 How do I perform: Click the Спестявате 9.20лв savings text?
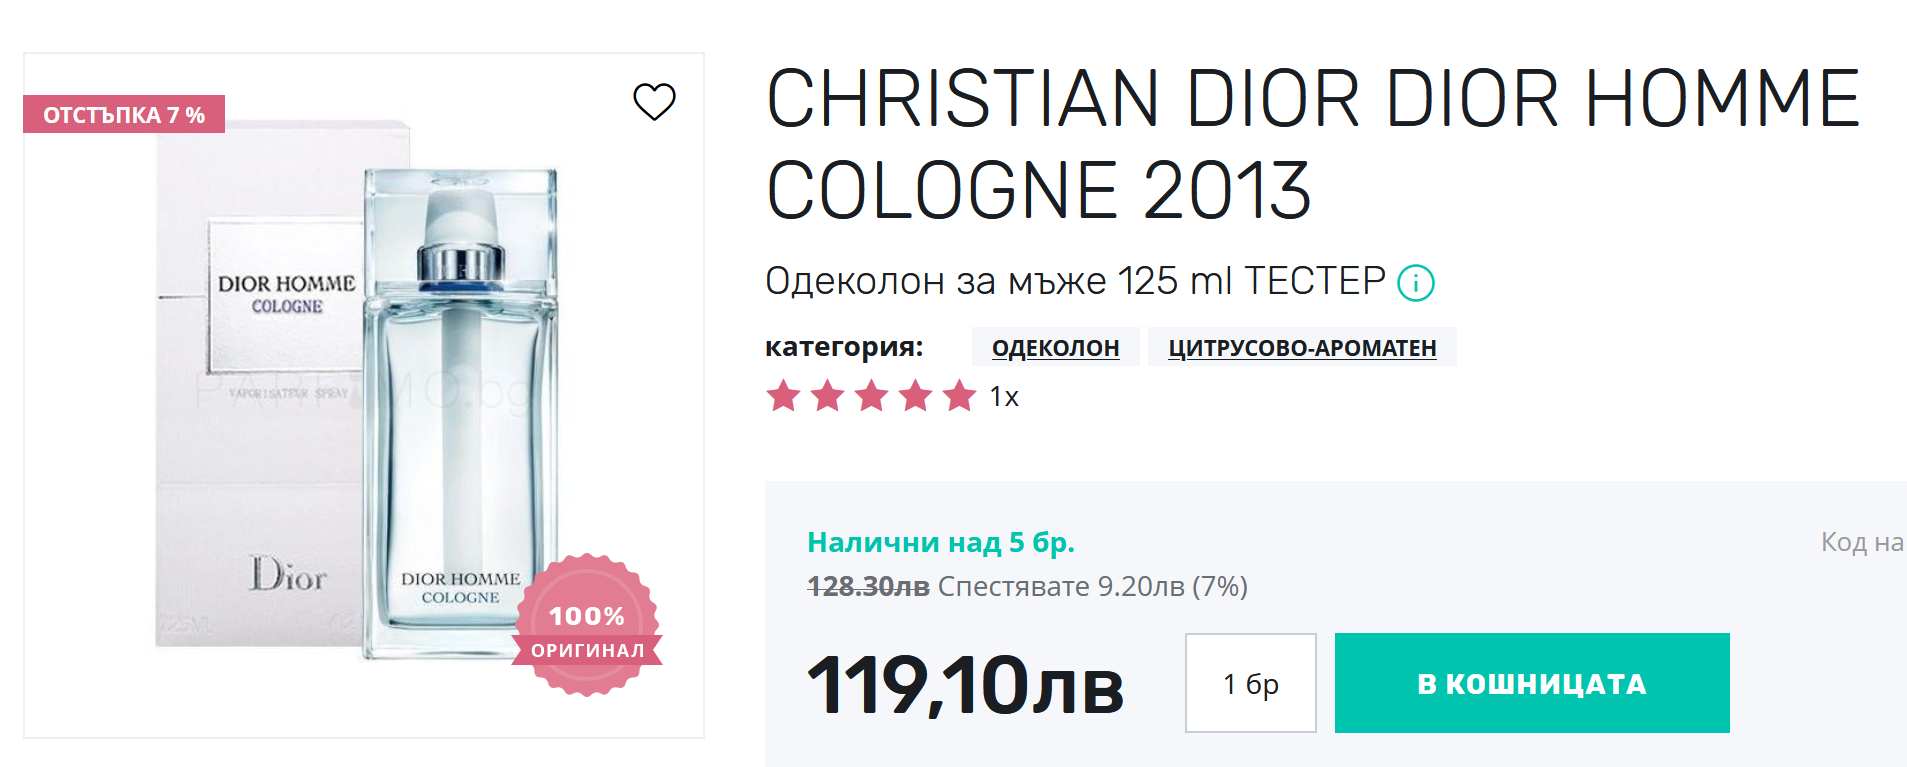click(1092, 586)
